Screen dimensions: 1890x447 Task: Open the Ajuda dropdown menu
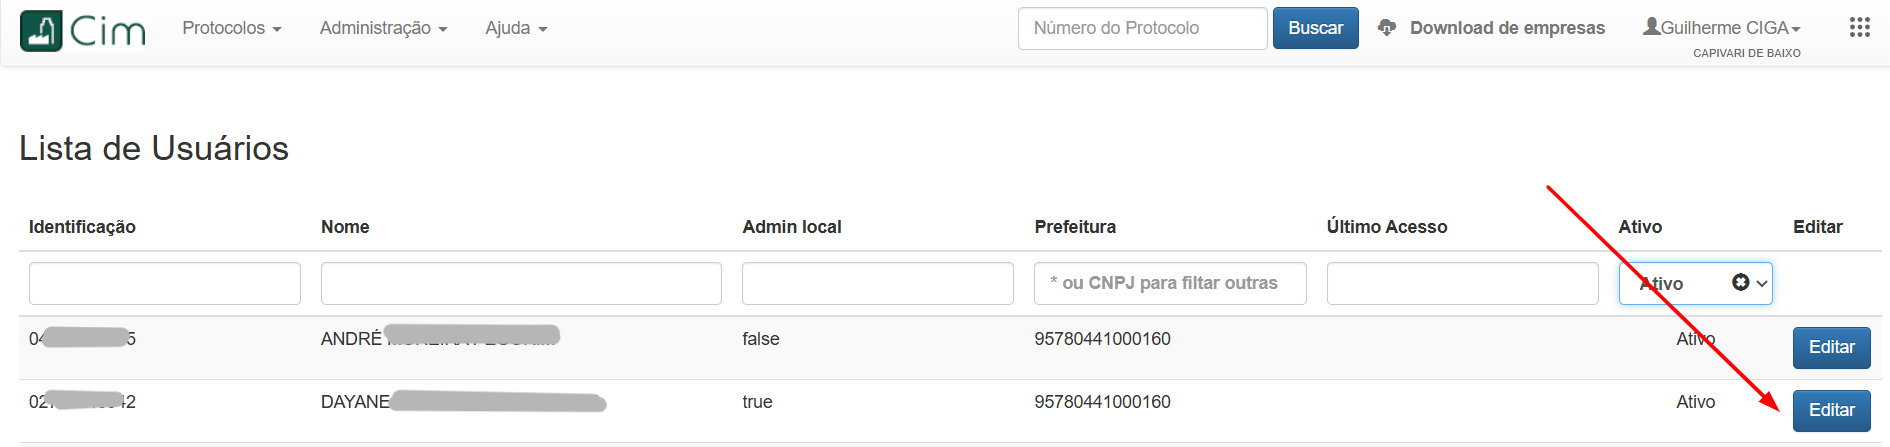point(516,28)
